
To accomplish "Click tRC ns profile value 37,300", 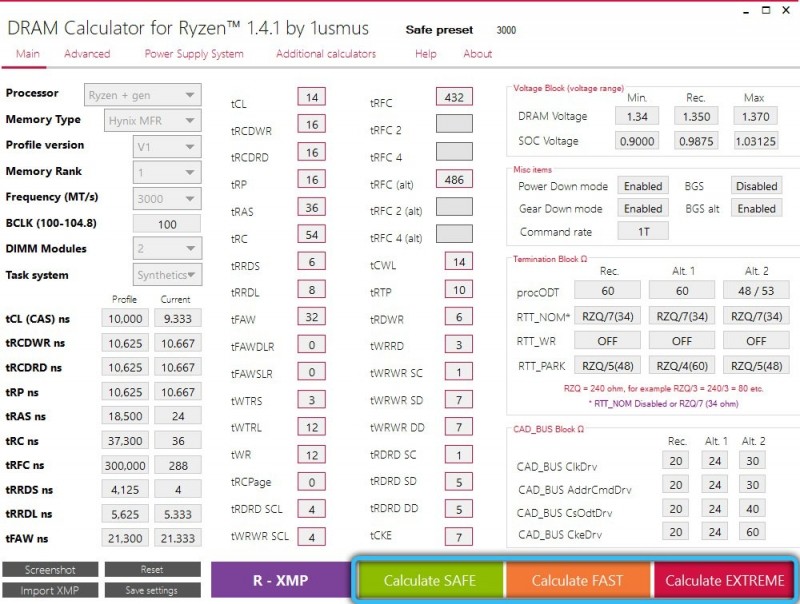I will (x=125, y=441).
